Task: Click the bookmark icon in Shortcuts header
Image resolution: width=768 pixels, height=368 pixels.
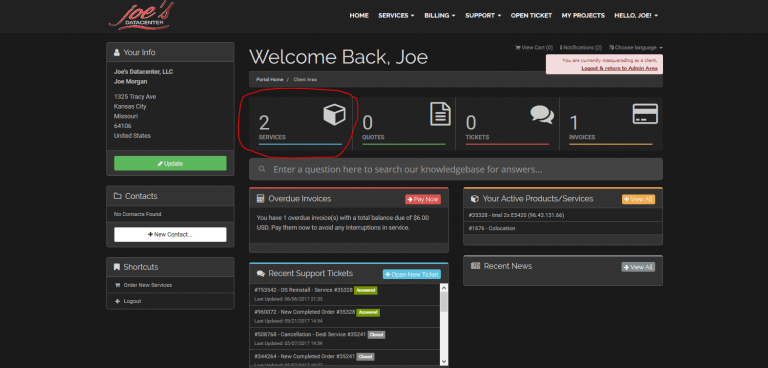Action: [117, 267]
